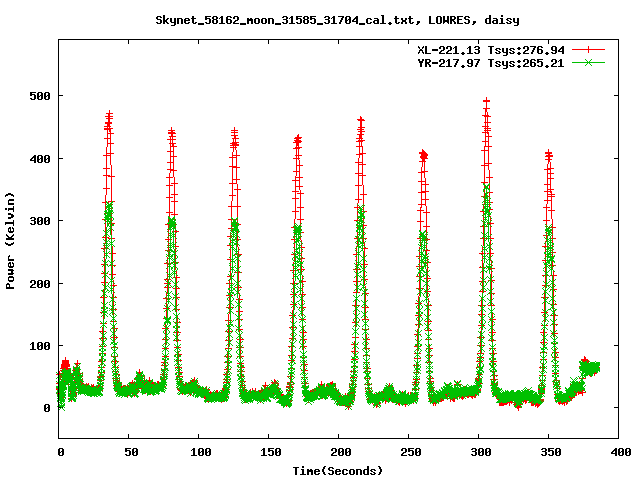Click x-axis tick label 50
This screenshot has width=640, height=480.
pos(131,452)
